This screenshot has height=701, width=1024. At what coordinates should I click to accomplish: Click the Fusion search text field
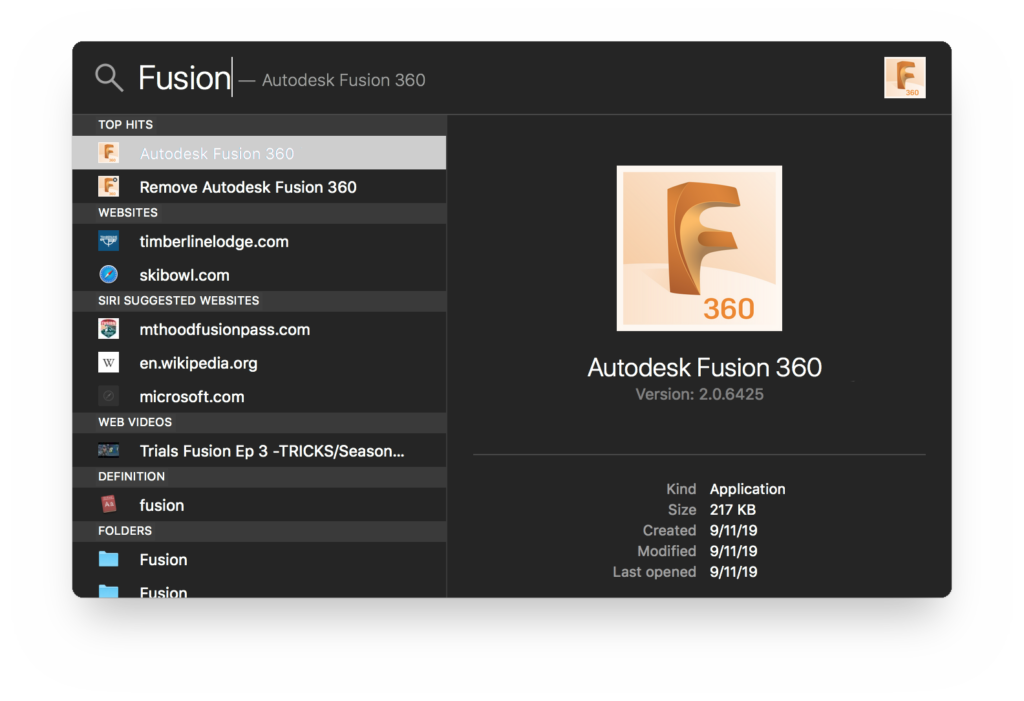tap(185, 78)
